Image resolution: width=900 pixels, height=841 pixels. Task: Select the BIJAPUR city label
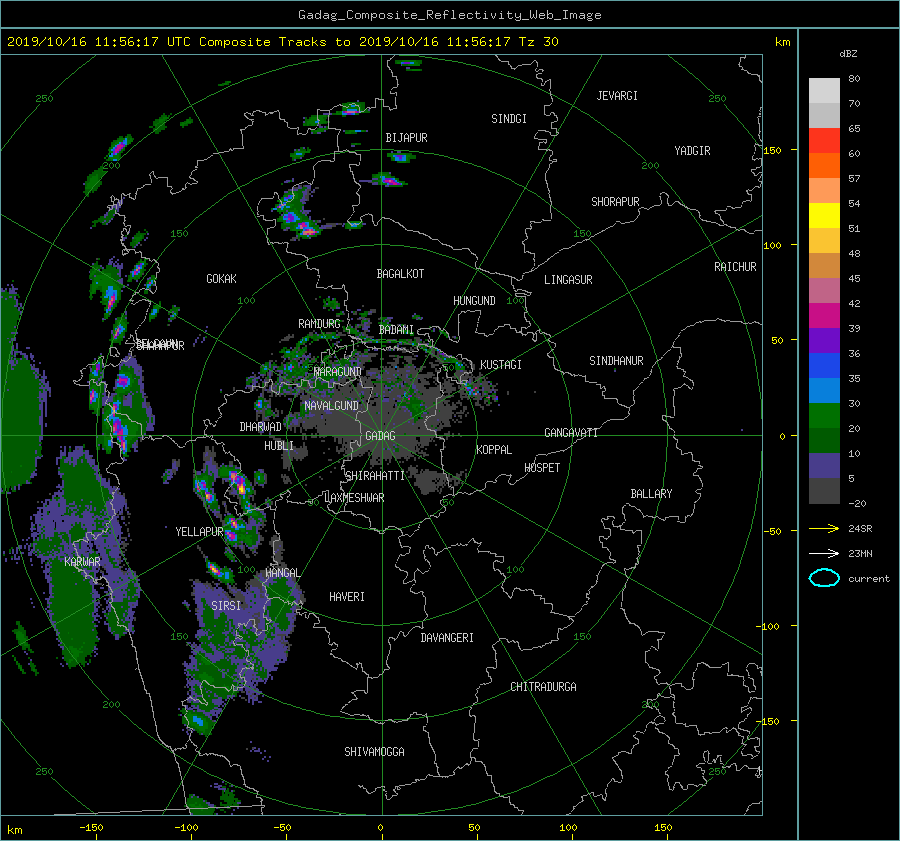(406, 138)
